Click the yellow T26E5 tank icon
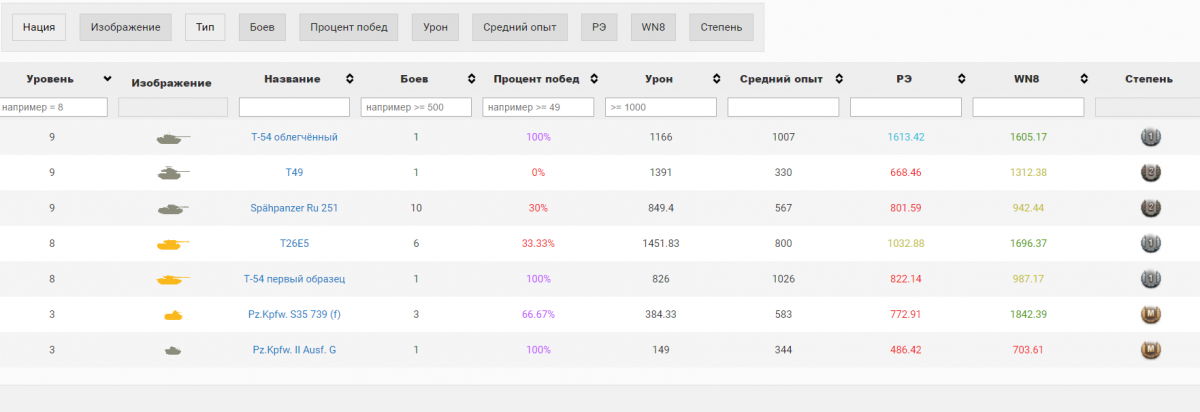The height and width of the screenshot is (412, 1200). [x=173, y=243]
